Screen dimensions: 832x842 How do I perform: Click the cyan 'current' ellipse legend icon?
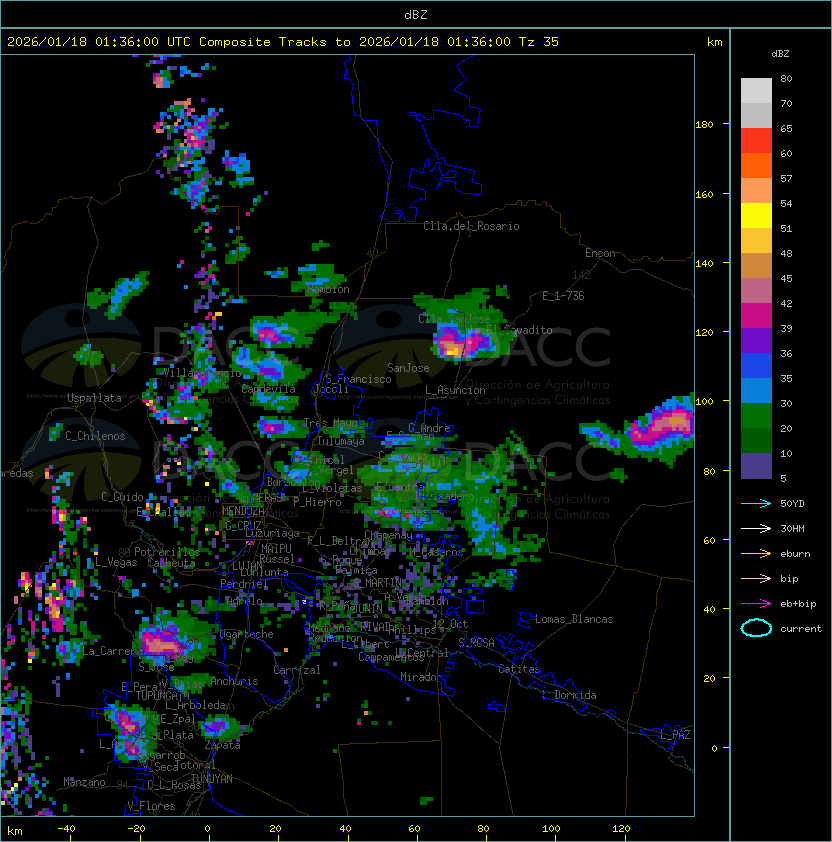click(x=756, y=628)
